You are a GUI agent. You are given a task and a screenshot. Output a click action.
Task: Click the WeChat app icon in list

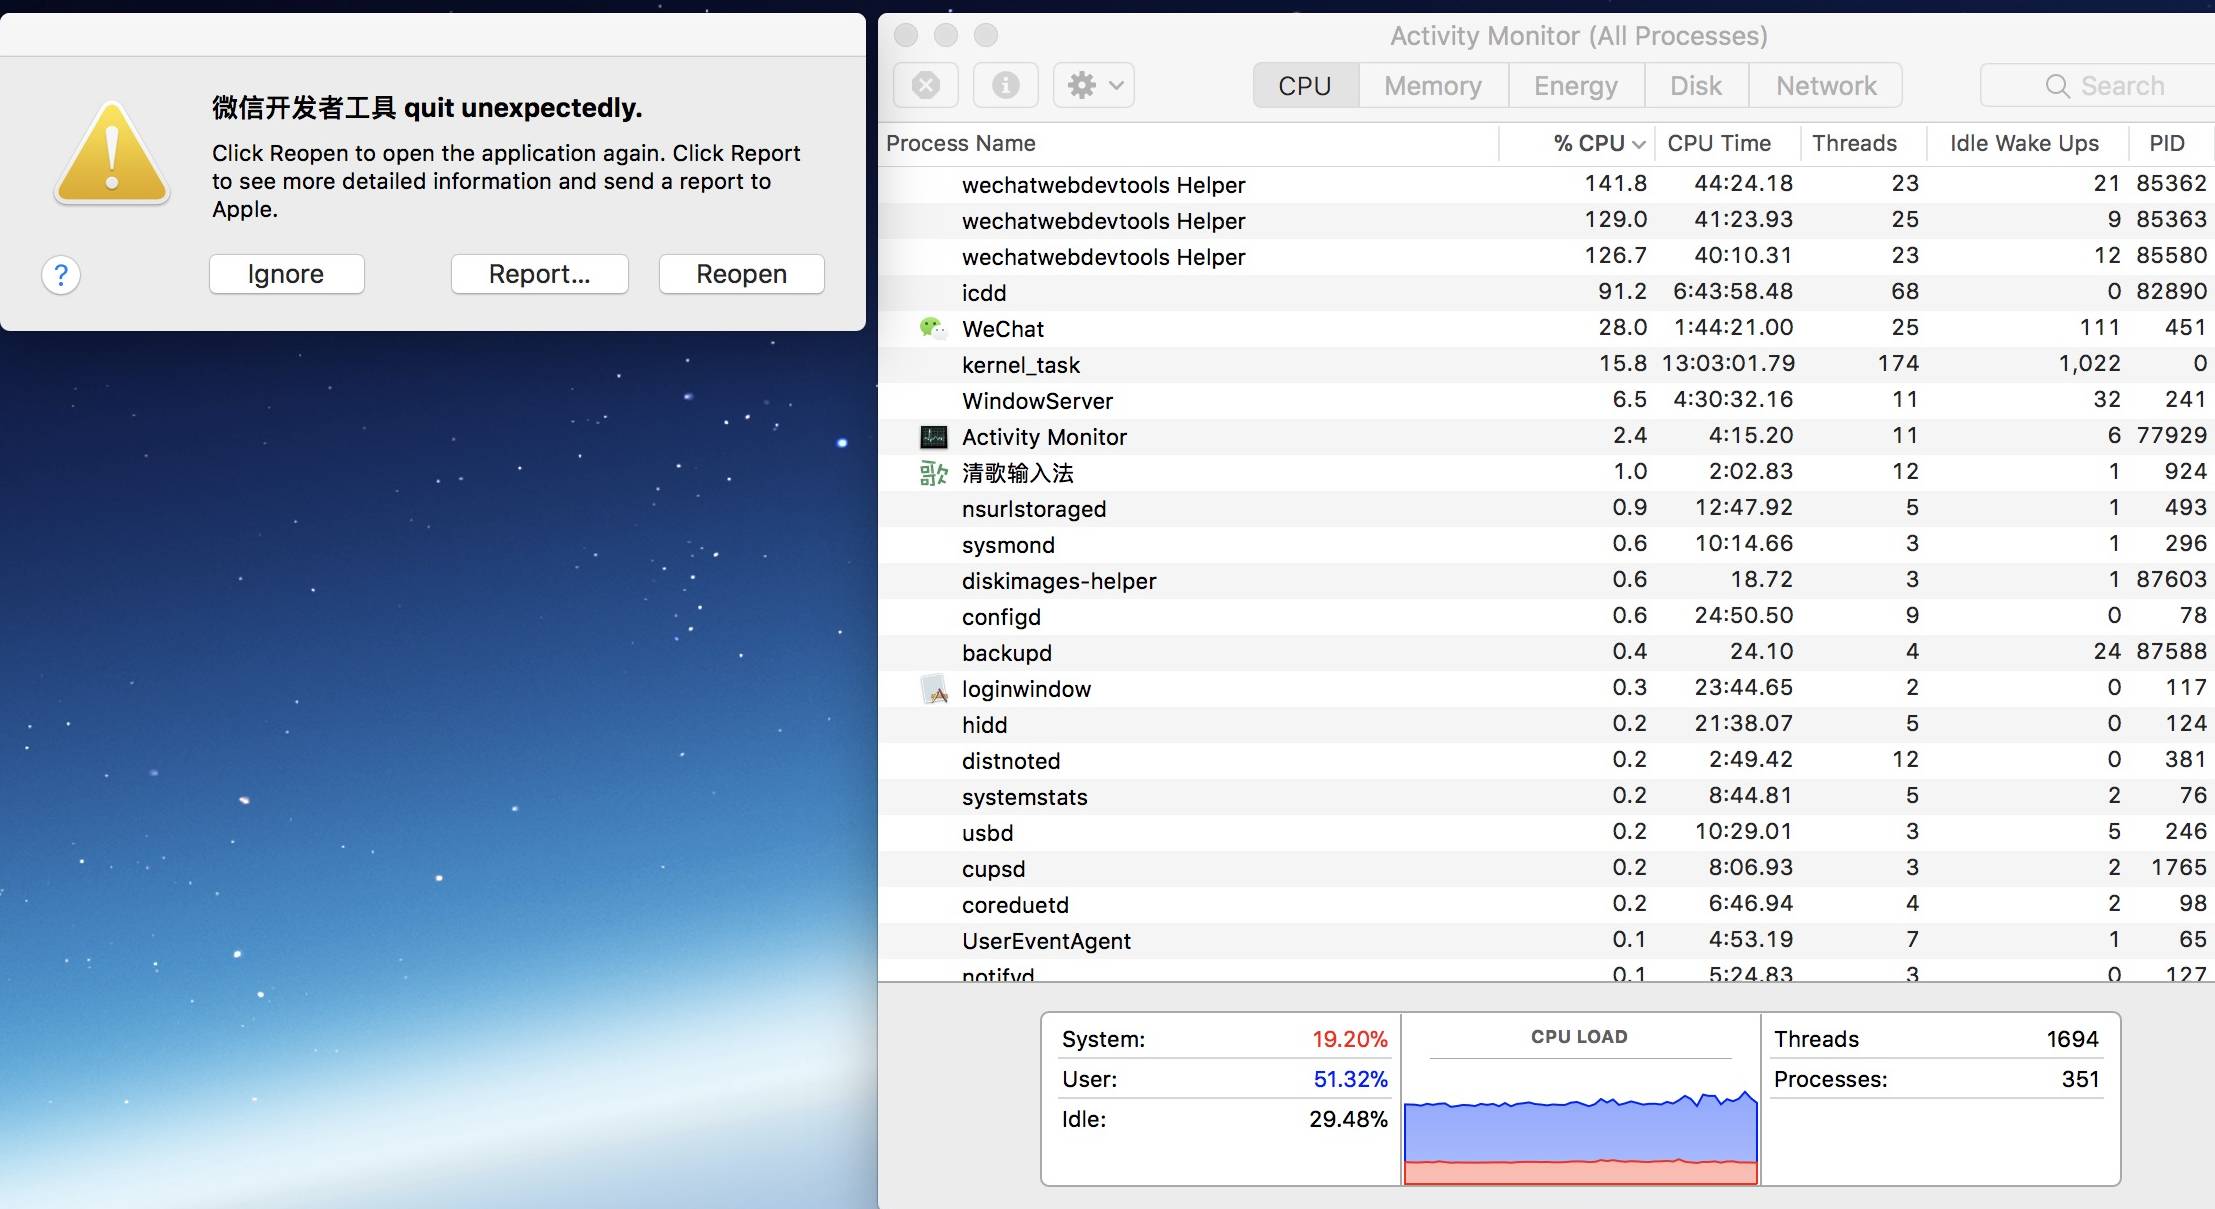[932, 328]
